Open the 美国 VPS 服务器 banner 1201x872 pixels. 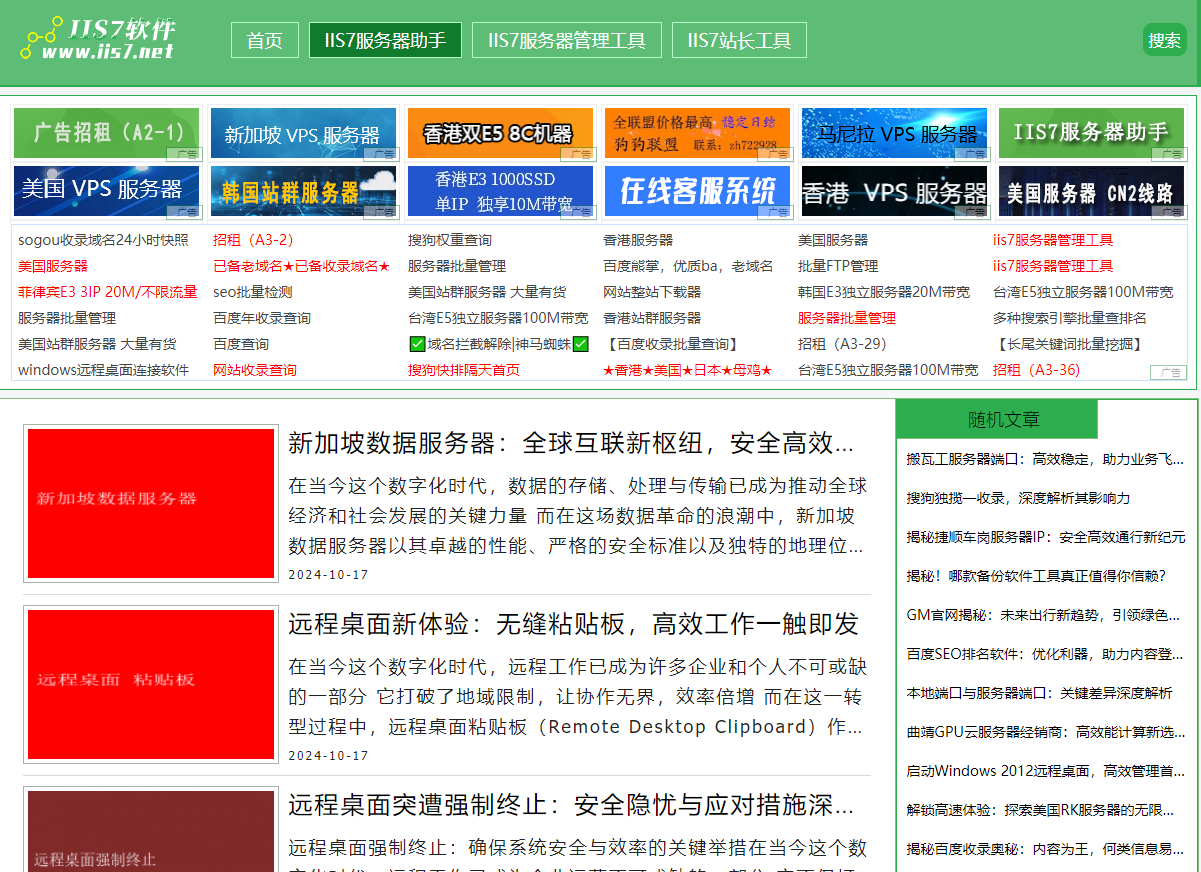pyautogui.click(x=107, y=191)
